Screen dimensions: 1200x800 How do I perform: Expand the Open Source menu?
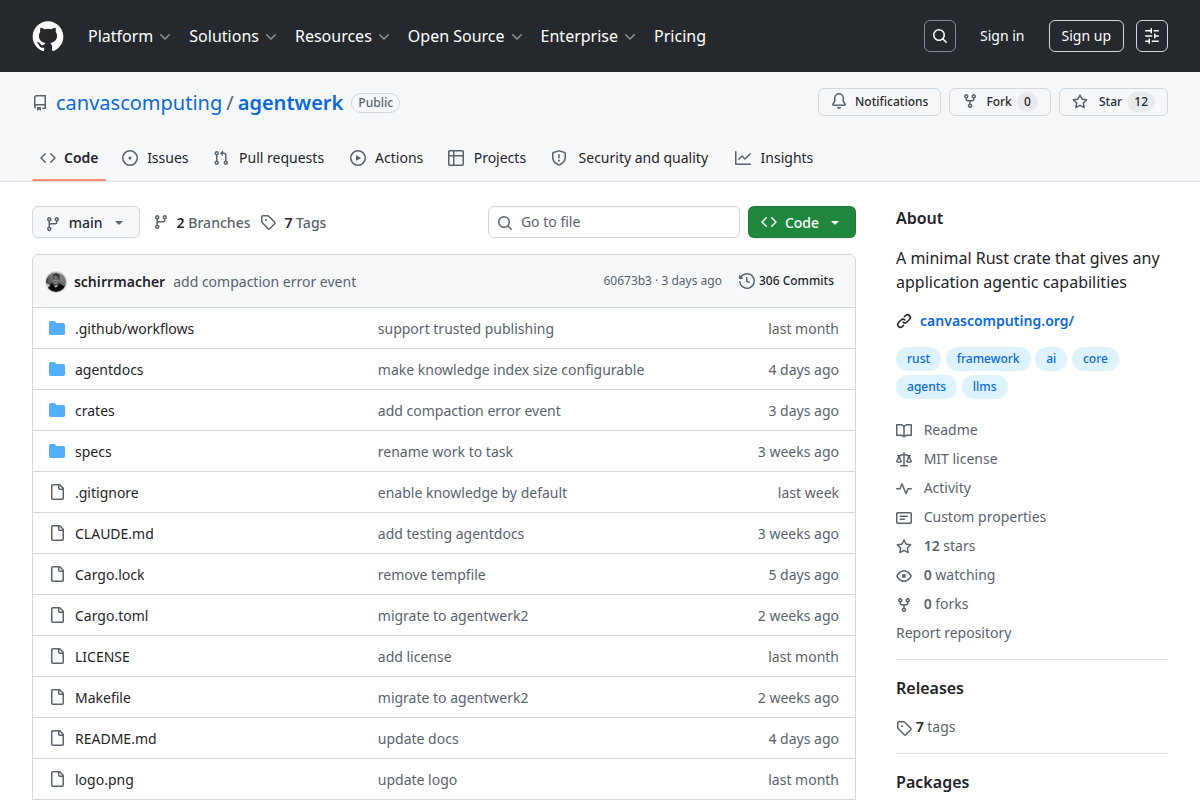[x=465, y=36]
